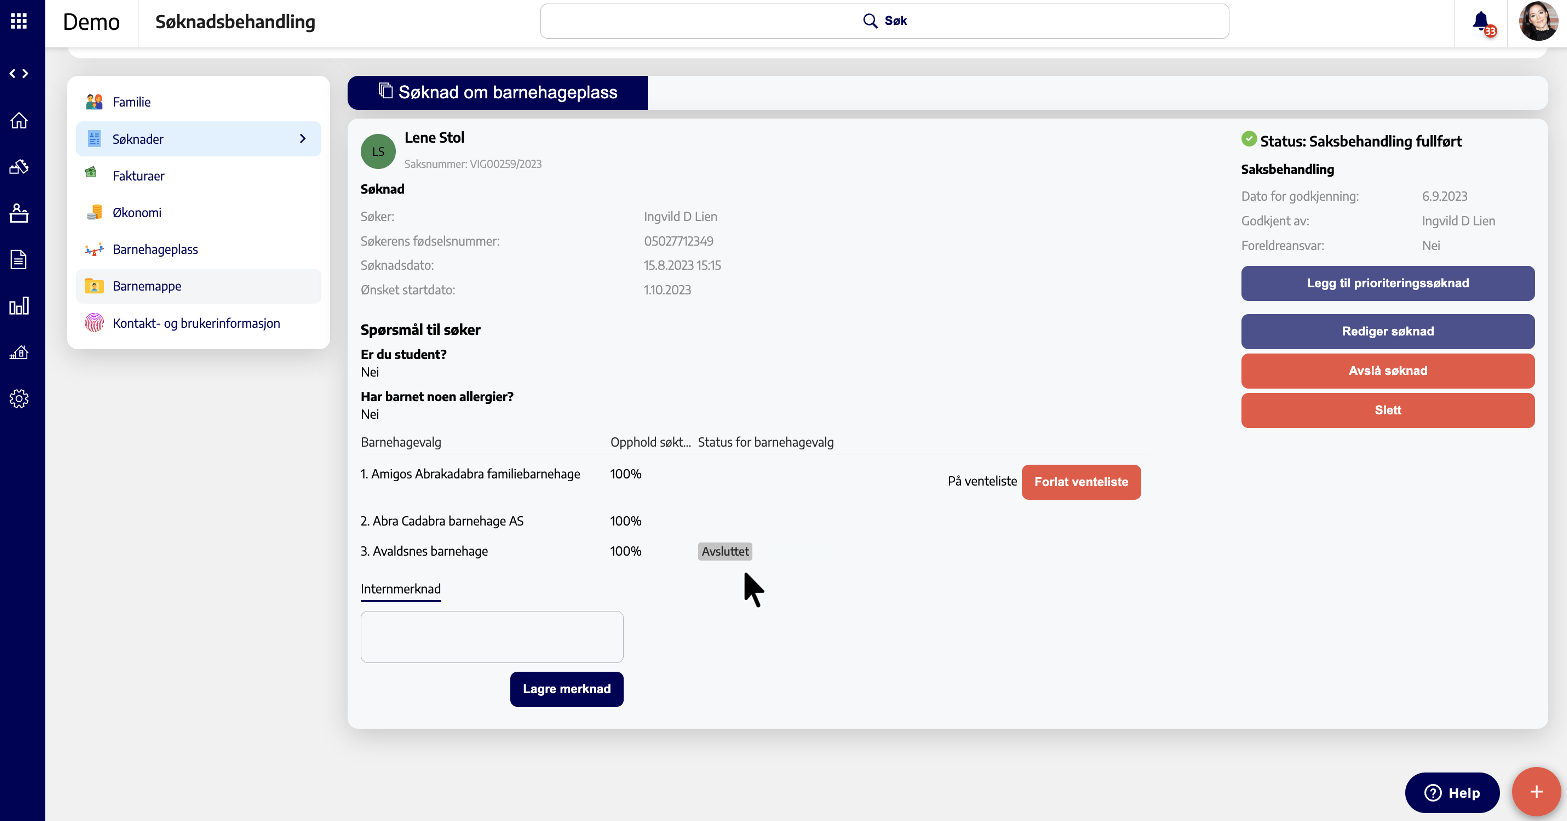This screenshot has width=1567, height=821.
Task: Click the Opphold søkt column header
Action: (x=651, y=442)
